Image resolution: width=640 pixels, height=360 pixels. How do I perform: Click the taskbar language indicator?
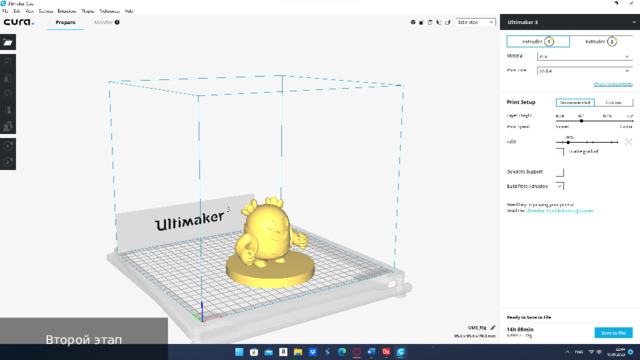coord(579,352)
